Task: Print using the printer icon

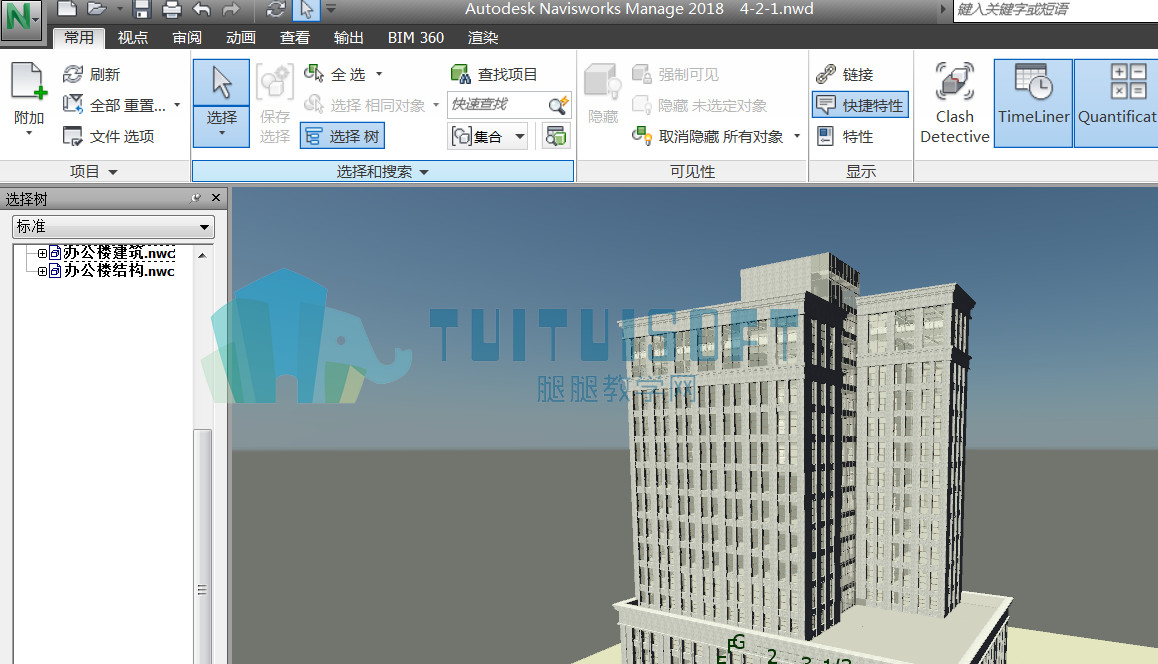Action: pos(171,9)
